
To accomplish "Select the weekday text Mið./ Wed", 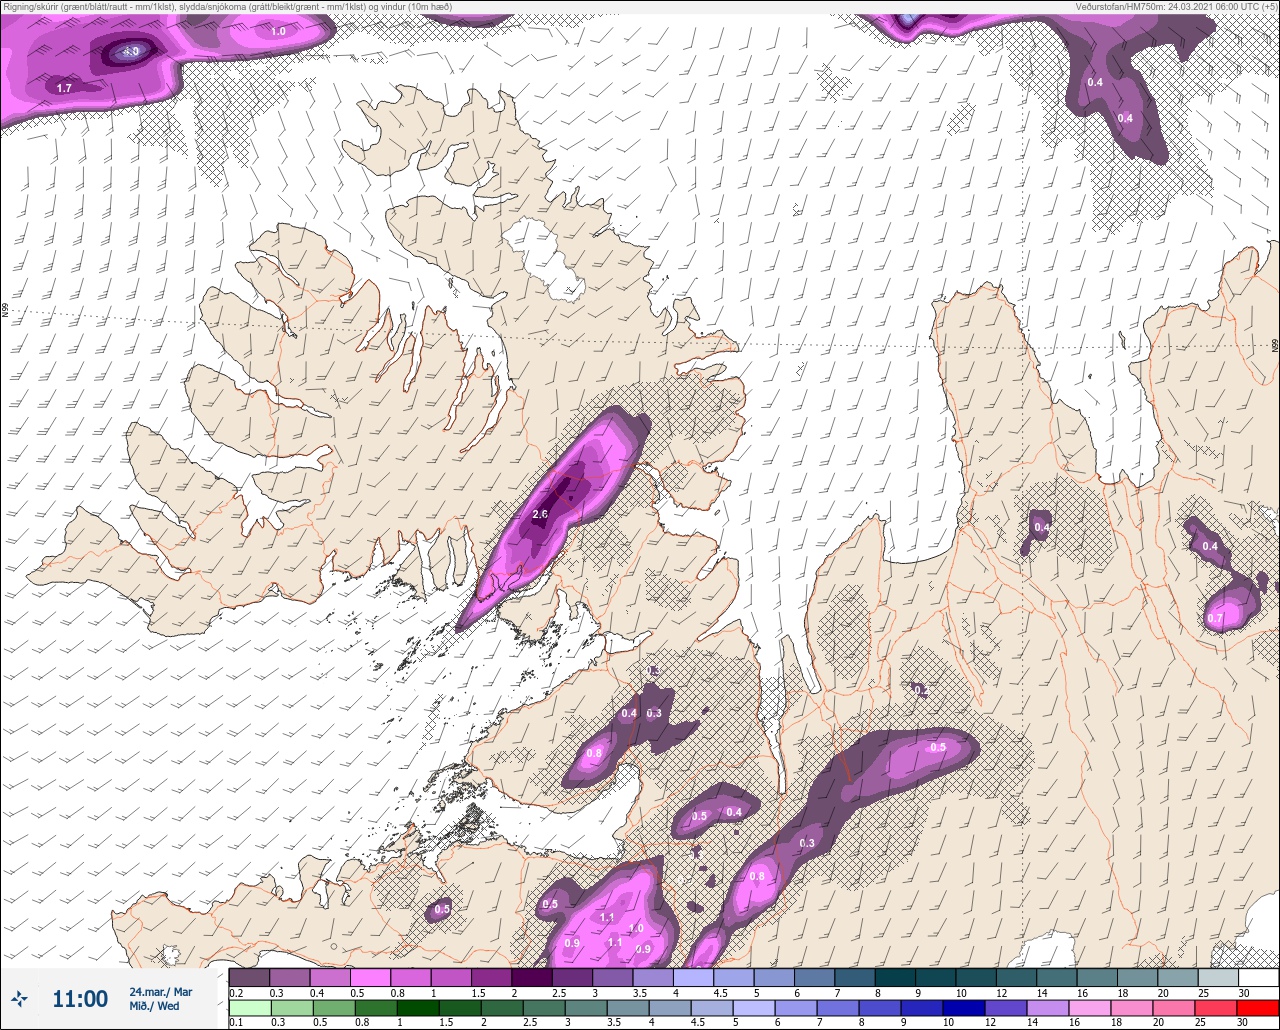I will pos(154,1006).
